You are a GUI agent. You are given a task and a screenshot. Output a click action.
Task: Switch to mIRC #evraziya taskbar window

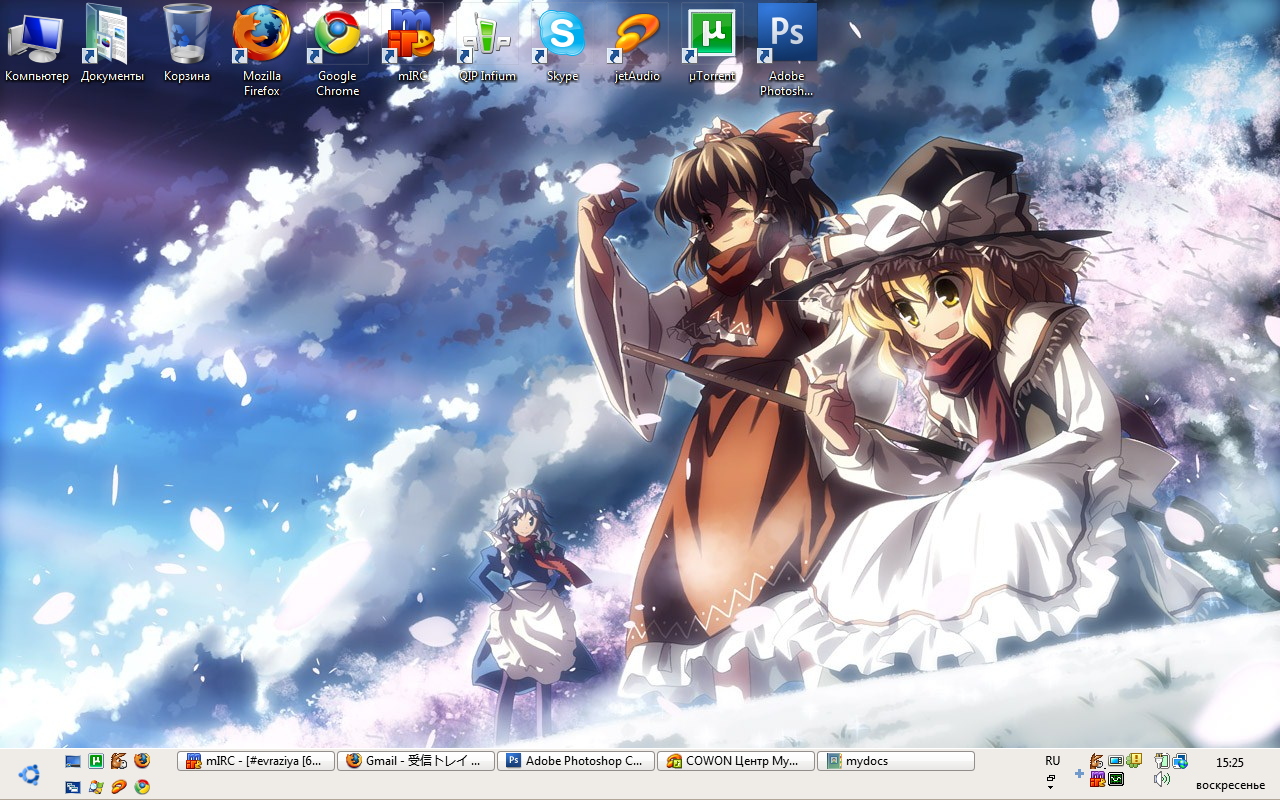(x=256, y=761)
